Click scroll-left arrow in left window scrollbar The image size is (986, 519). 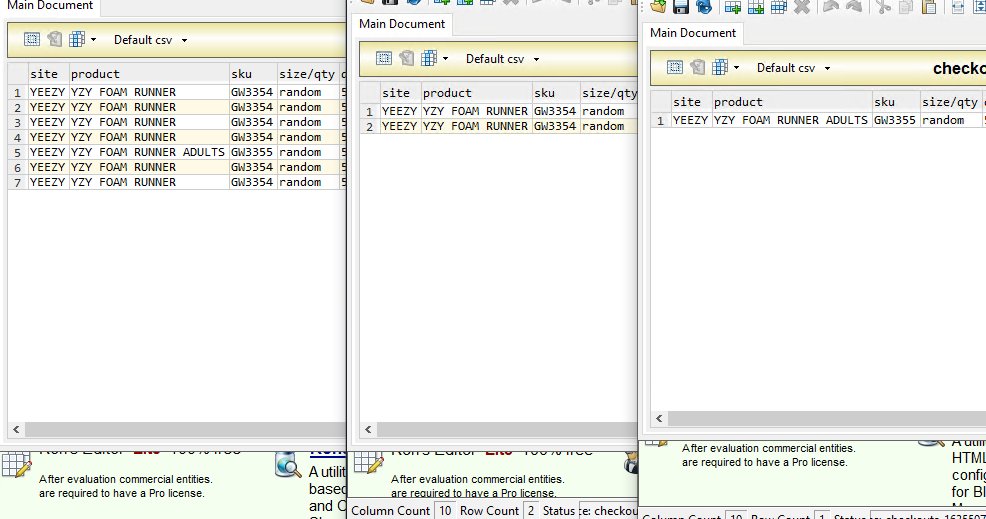point(16,429)
